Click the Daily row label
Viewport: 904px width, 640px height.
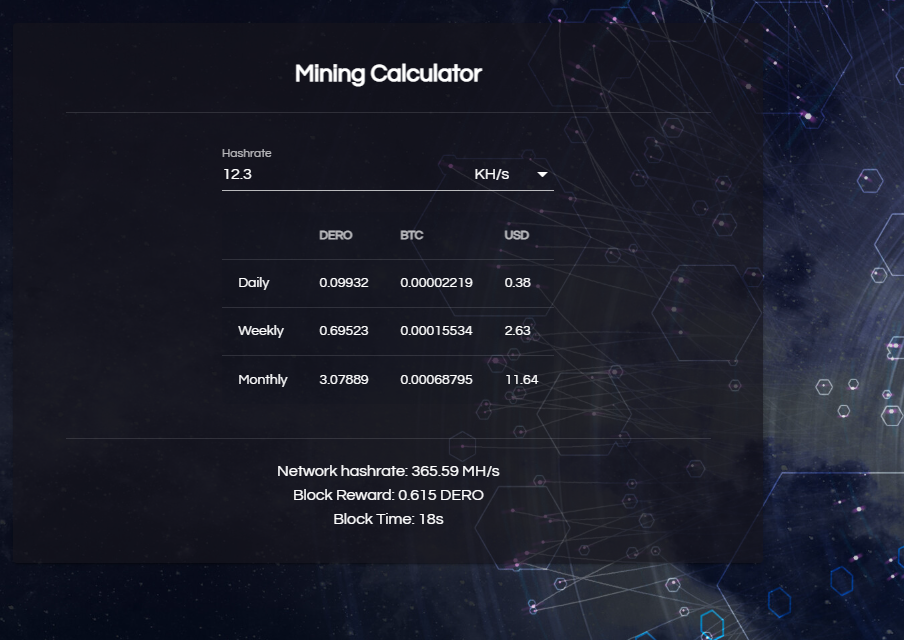pos(254,283)
